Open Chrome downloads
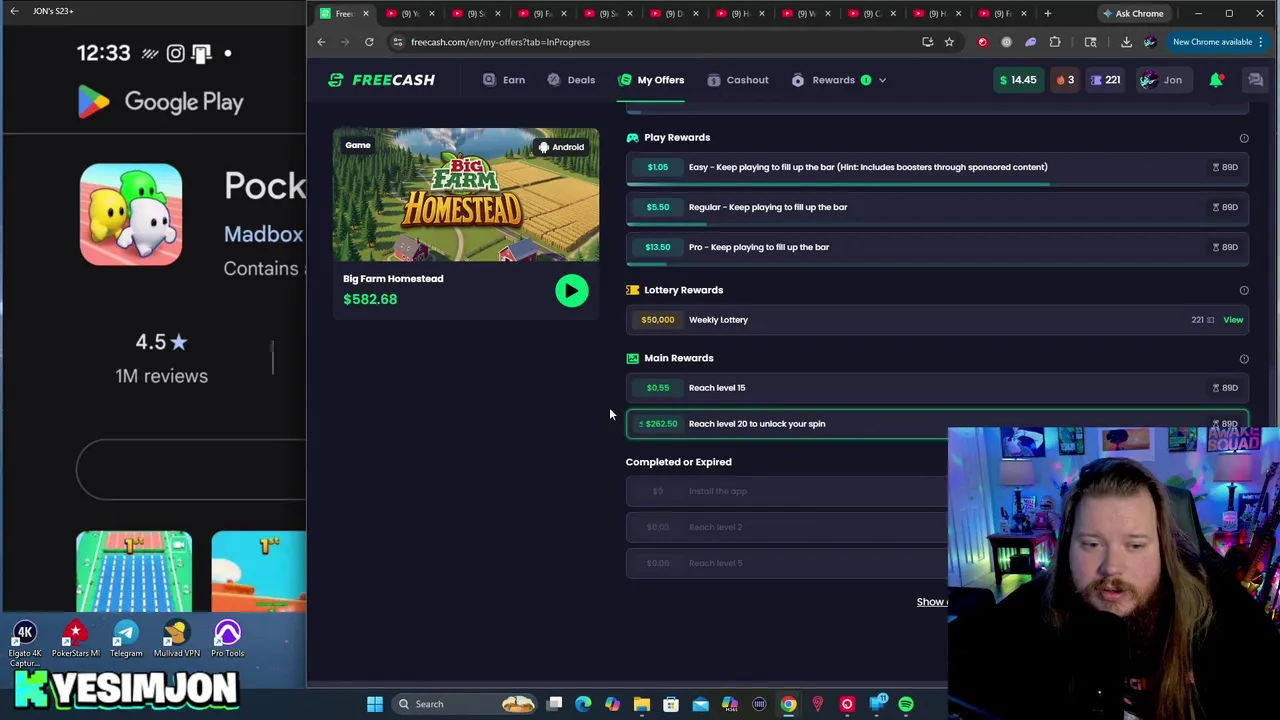 pyautogui.click(x=1126, y=42)
